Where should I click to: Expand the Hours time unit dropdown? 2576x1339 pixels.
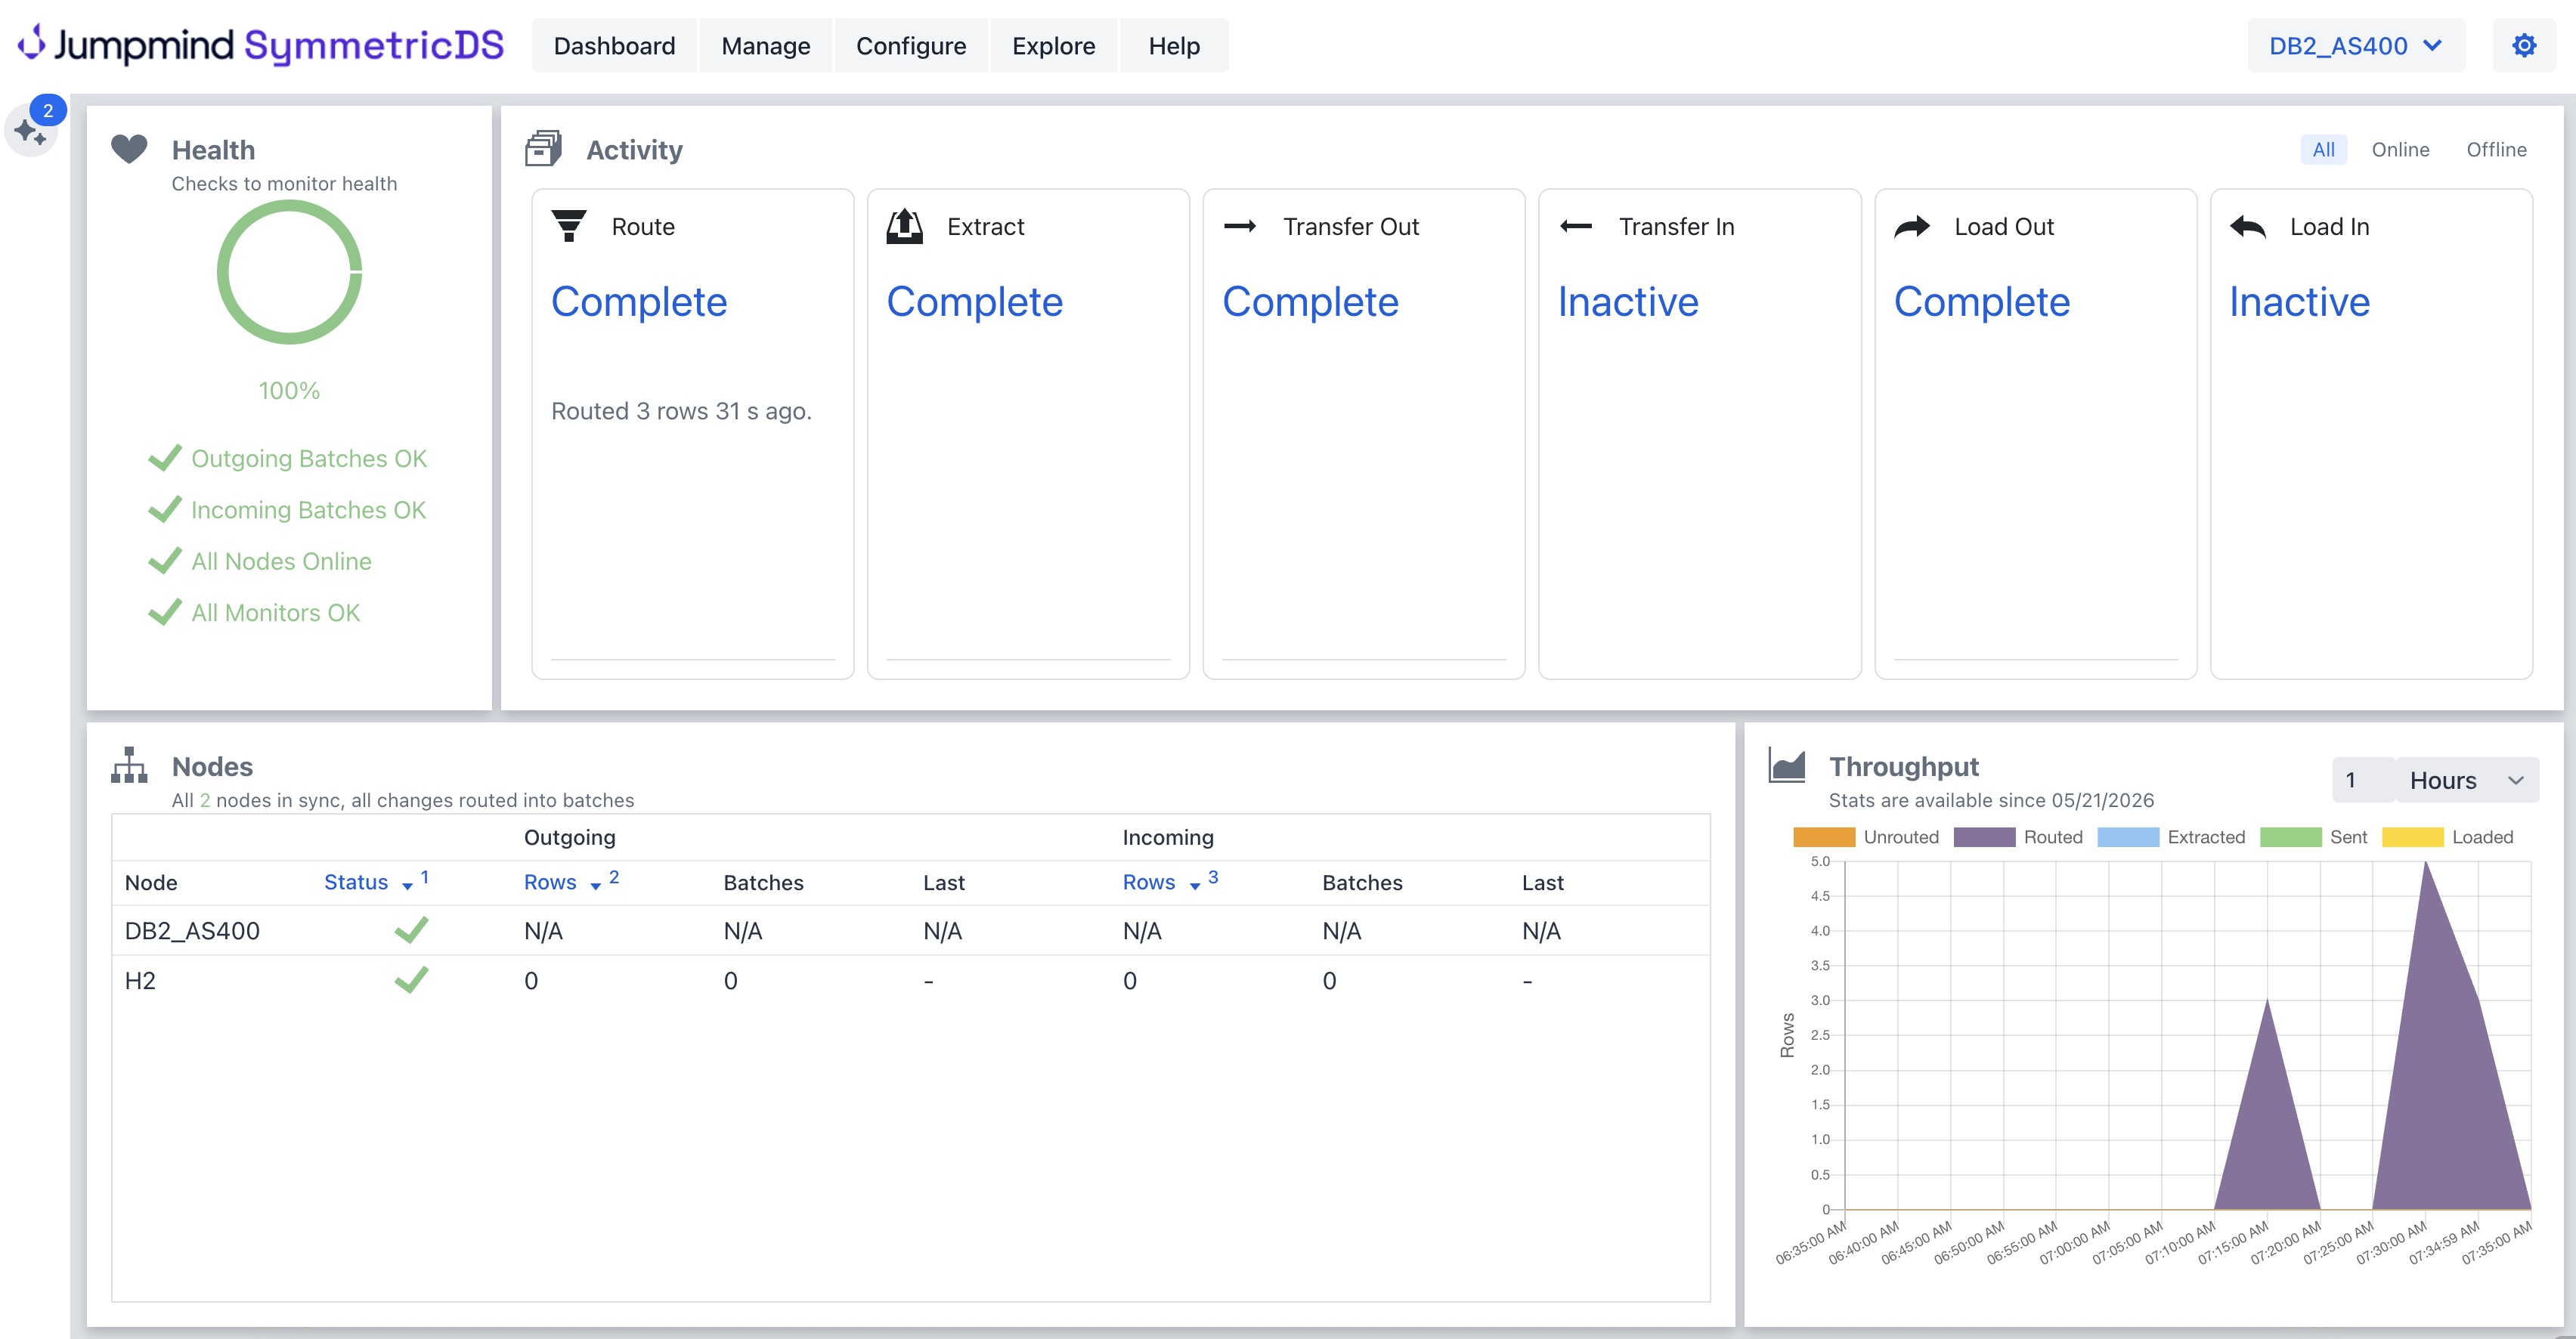[2466, 780]
